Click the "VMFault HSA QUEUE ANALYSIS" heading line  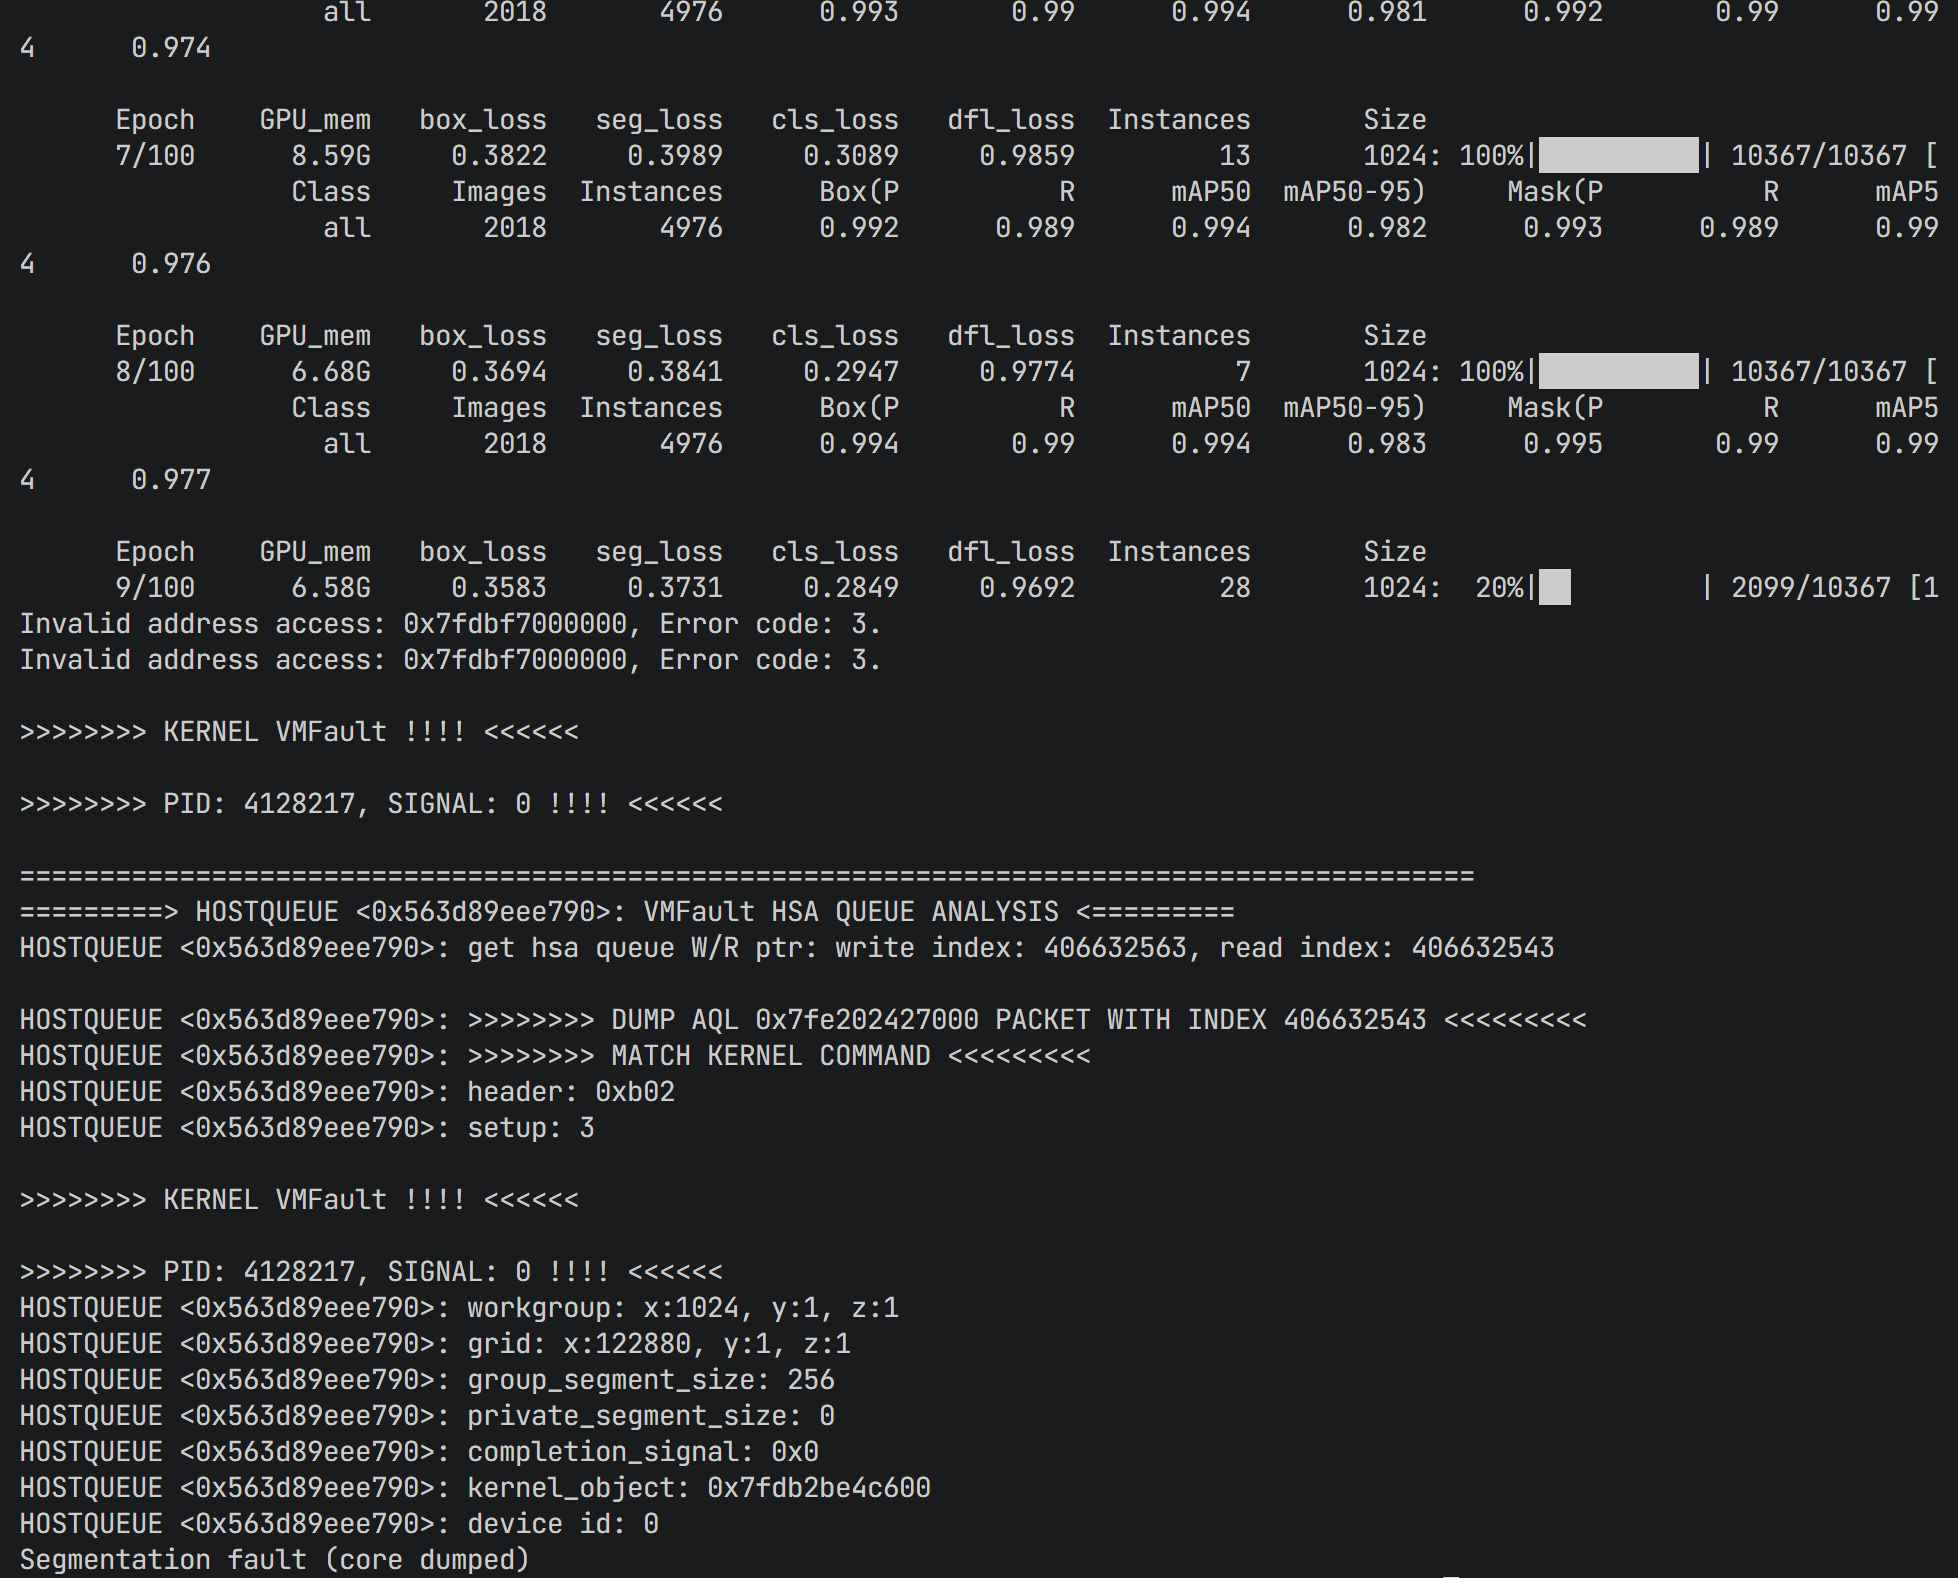[627, 912]
